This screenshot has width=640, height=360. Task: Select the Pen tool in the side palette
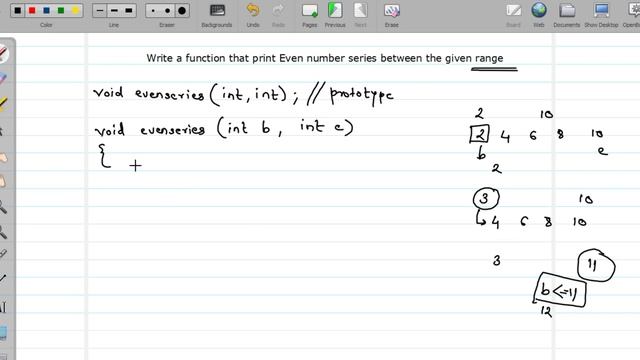point(3,54)
